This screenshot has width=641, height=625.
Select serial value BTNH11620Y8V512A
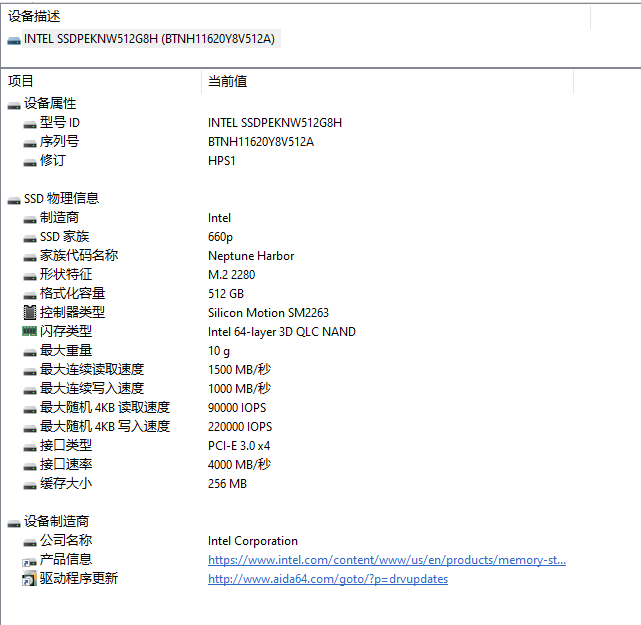(x=261, y=141)
